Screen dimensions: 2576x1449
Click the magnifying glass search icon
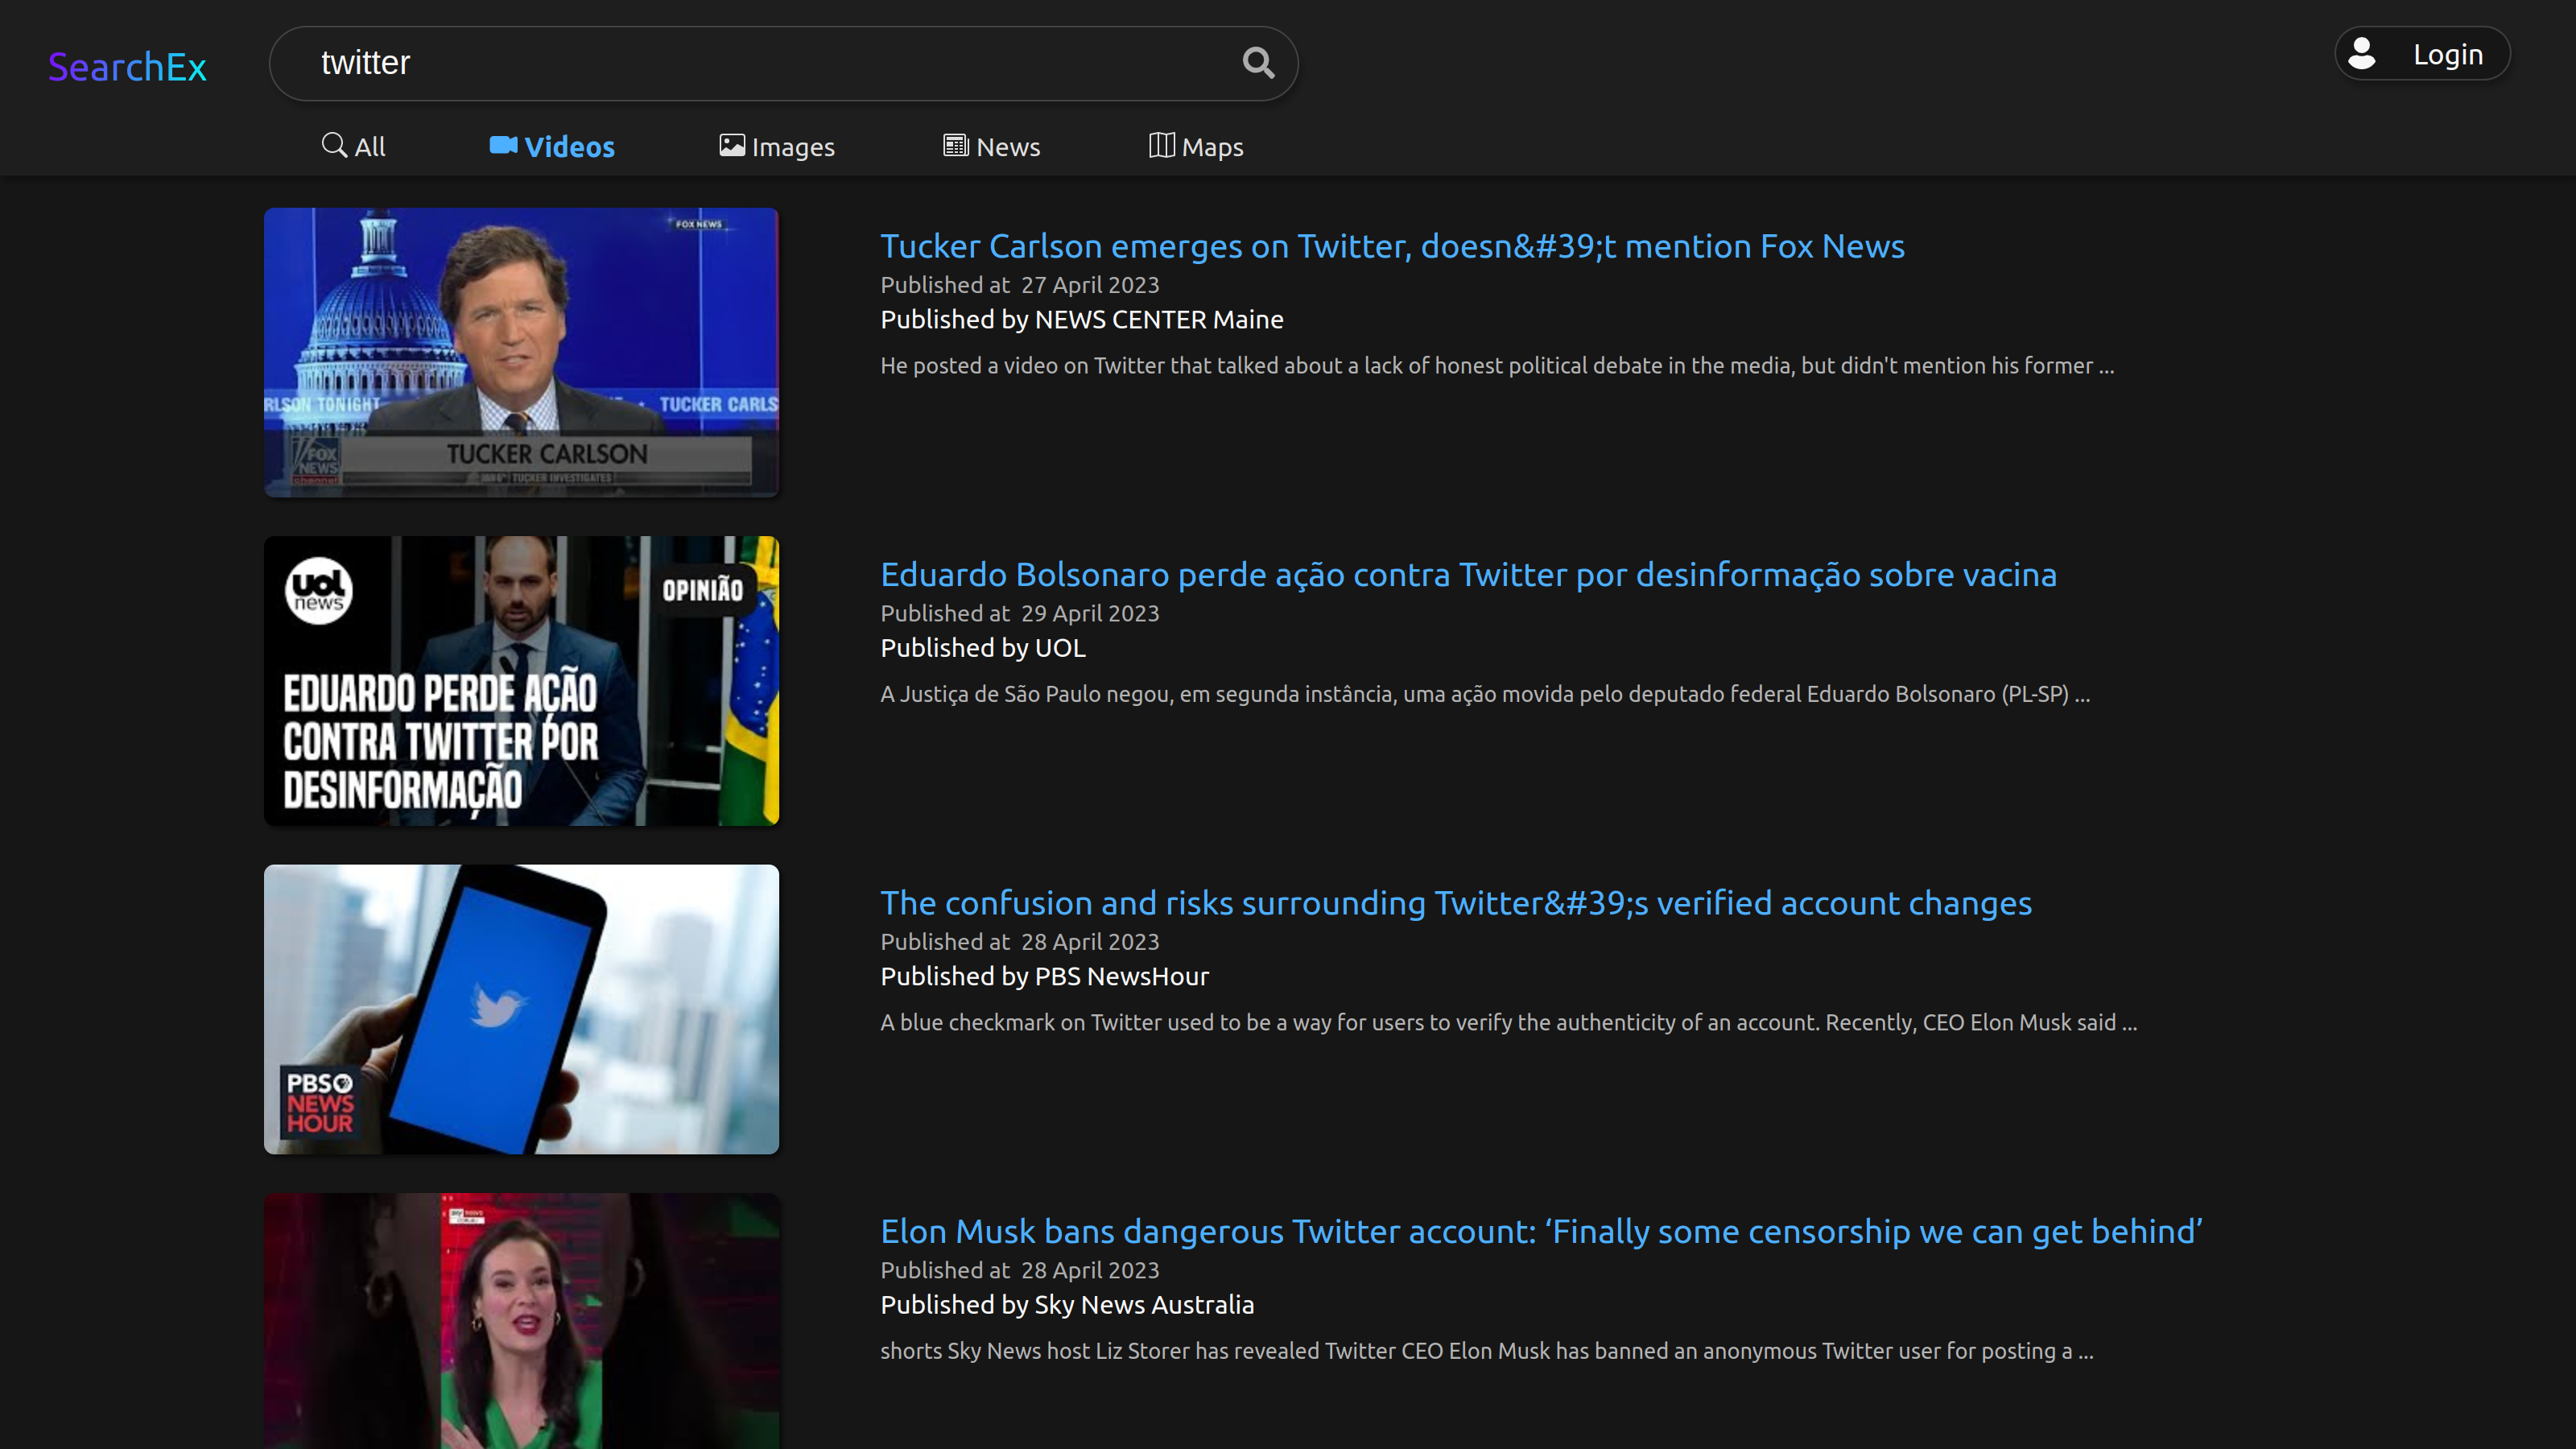click(x=1258, y=63)
